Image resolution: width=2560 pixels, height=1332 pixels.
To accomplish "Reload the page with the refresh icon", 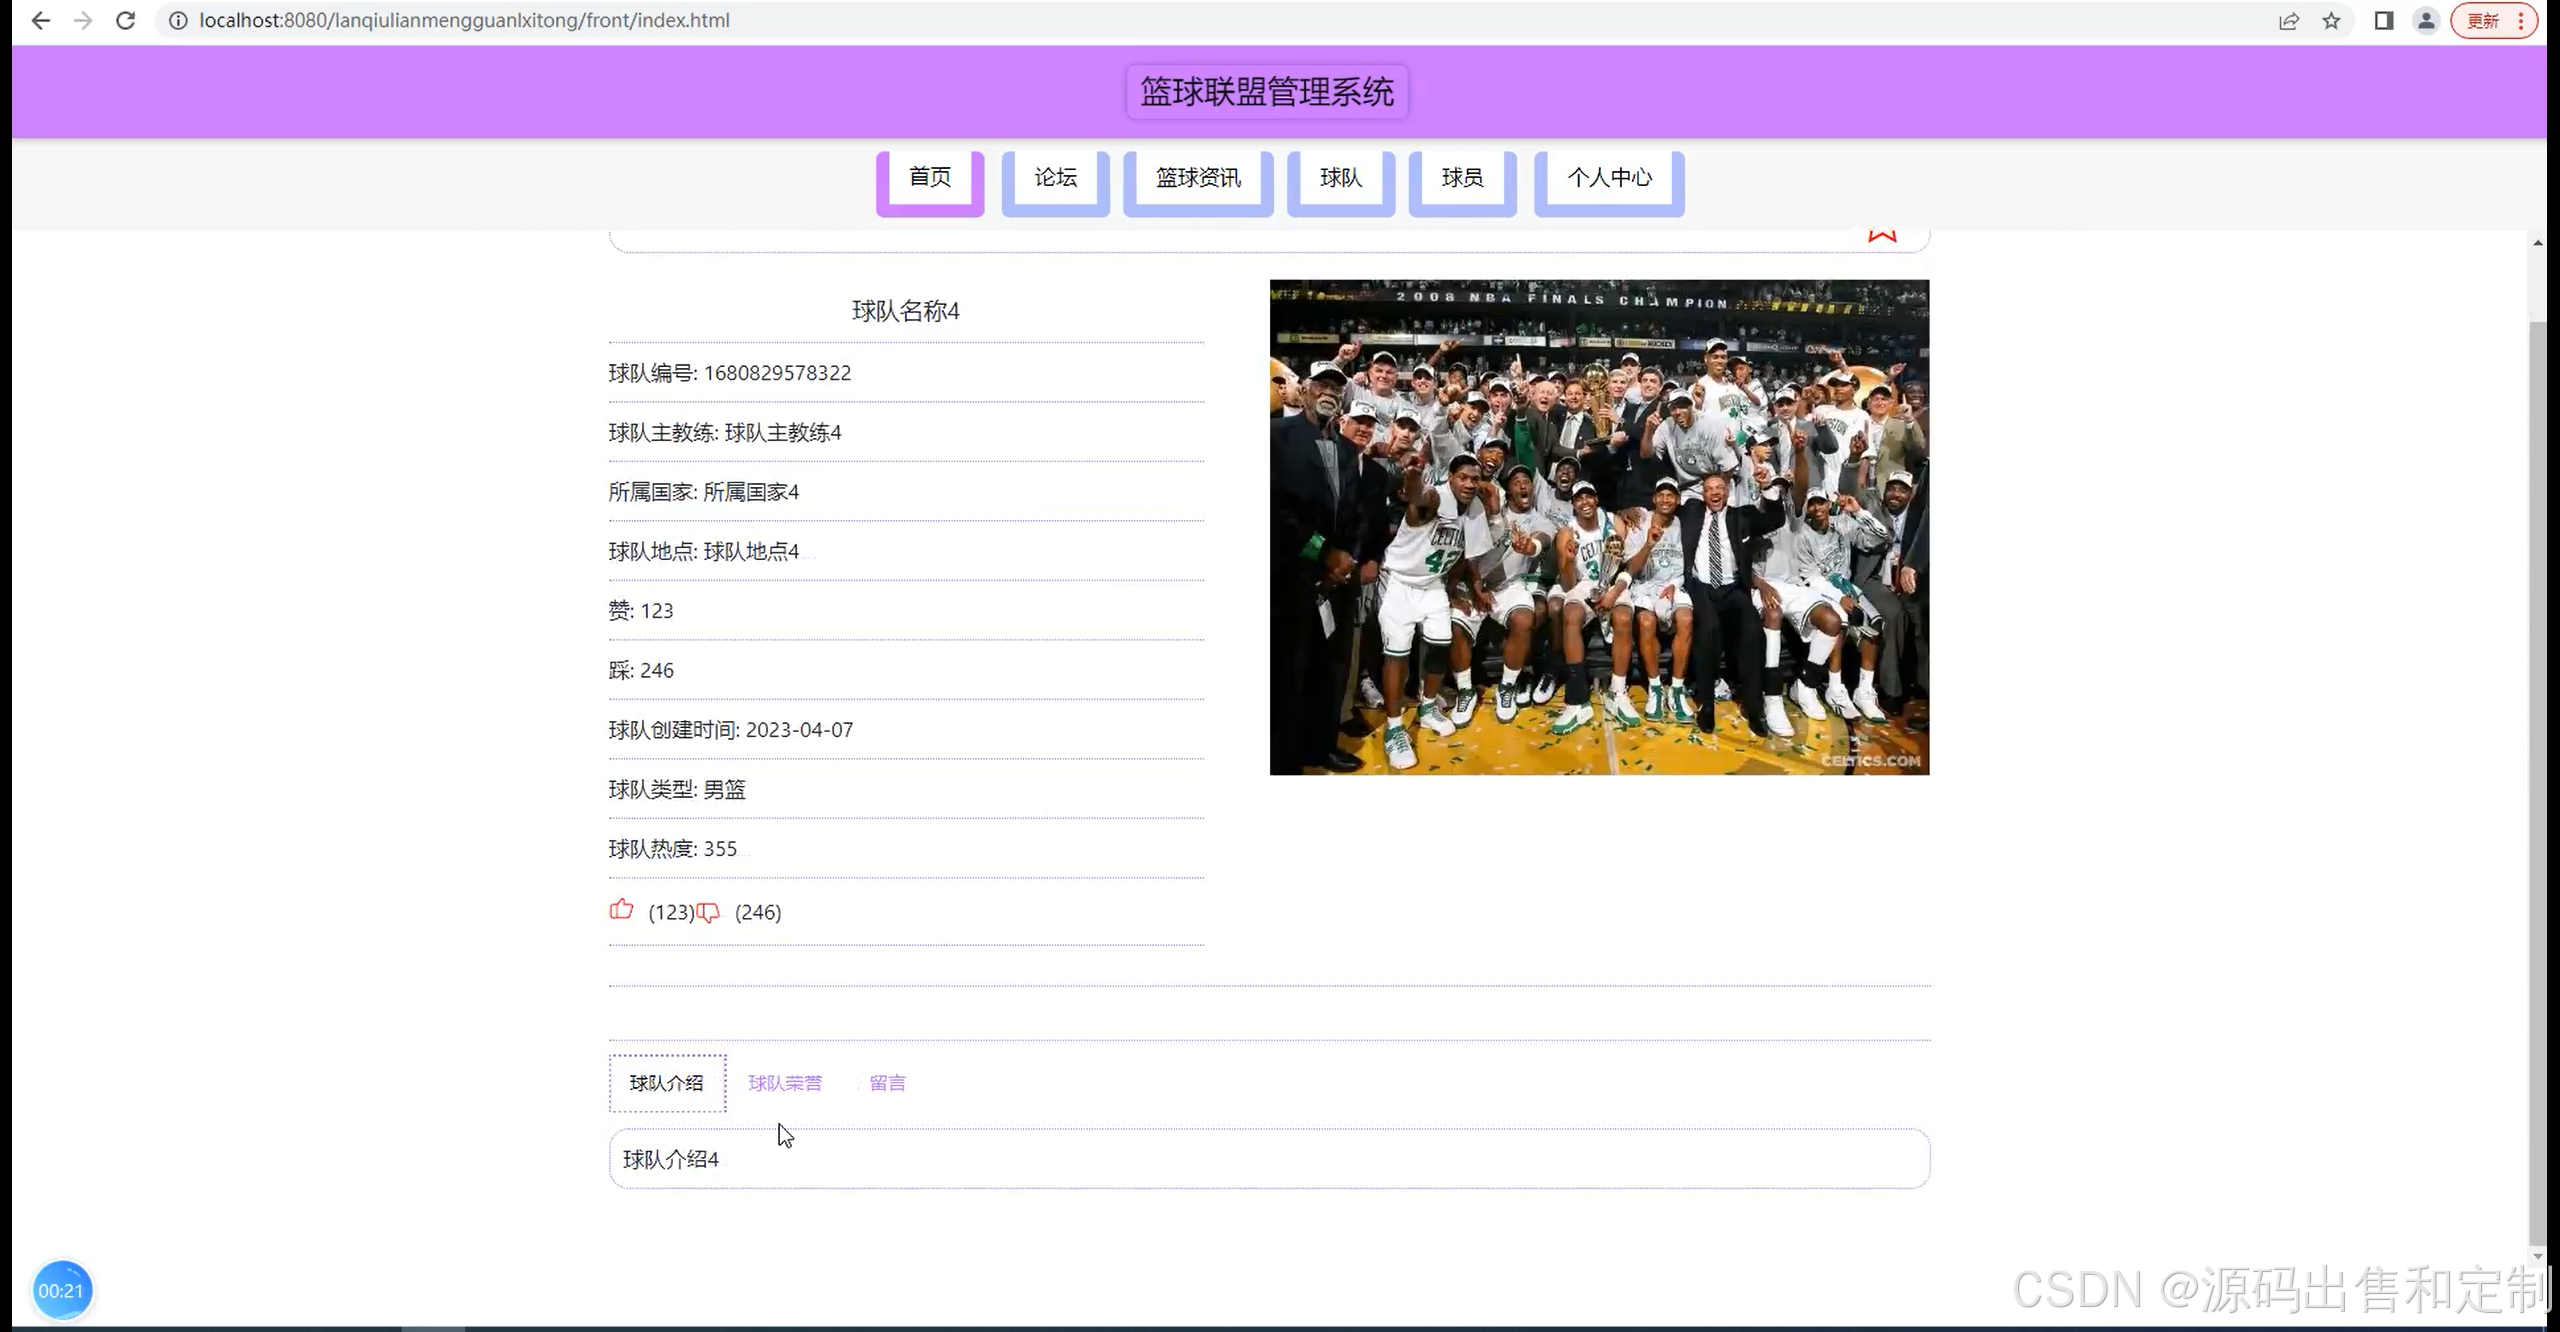I will point(125,20).
